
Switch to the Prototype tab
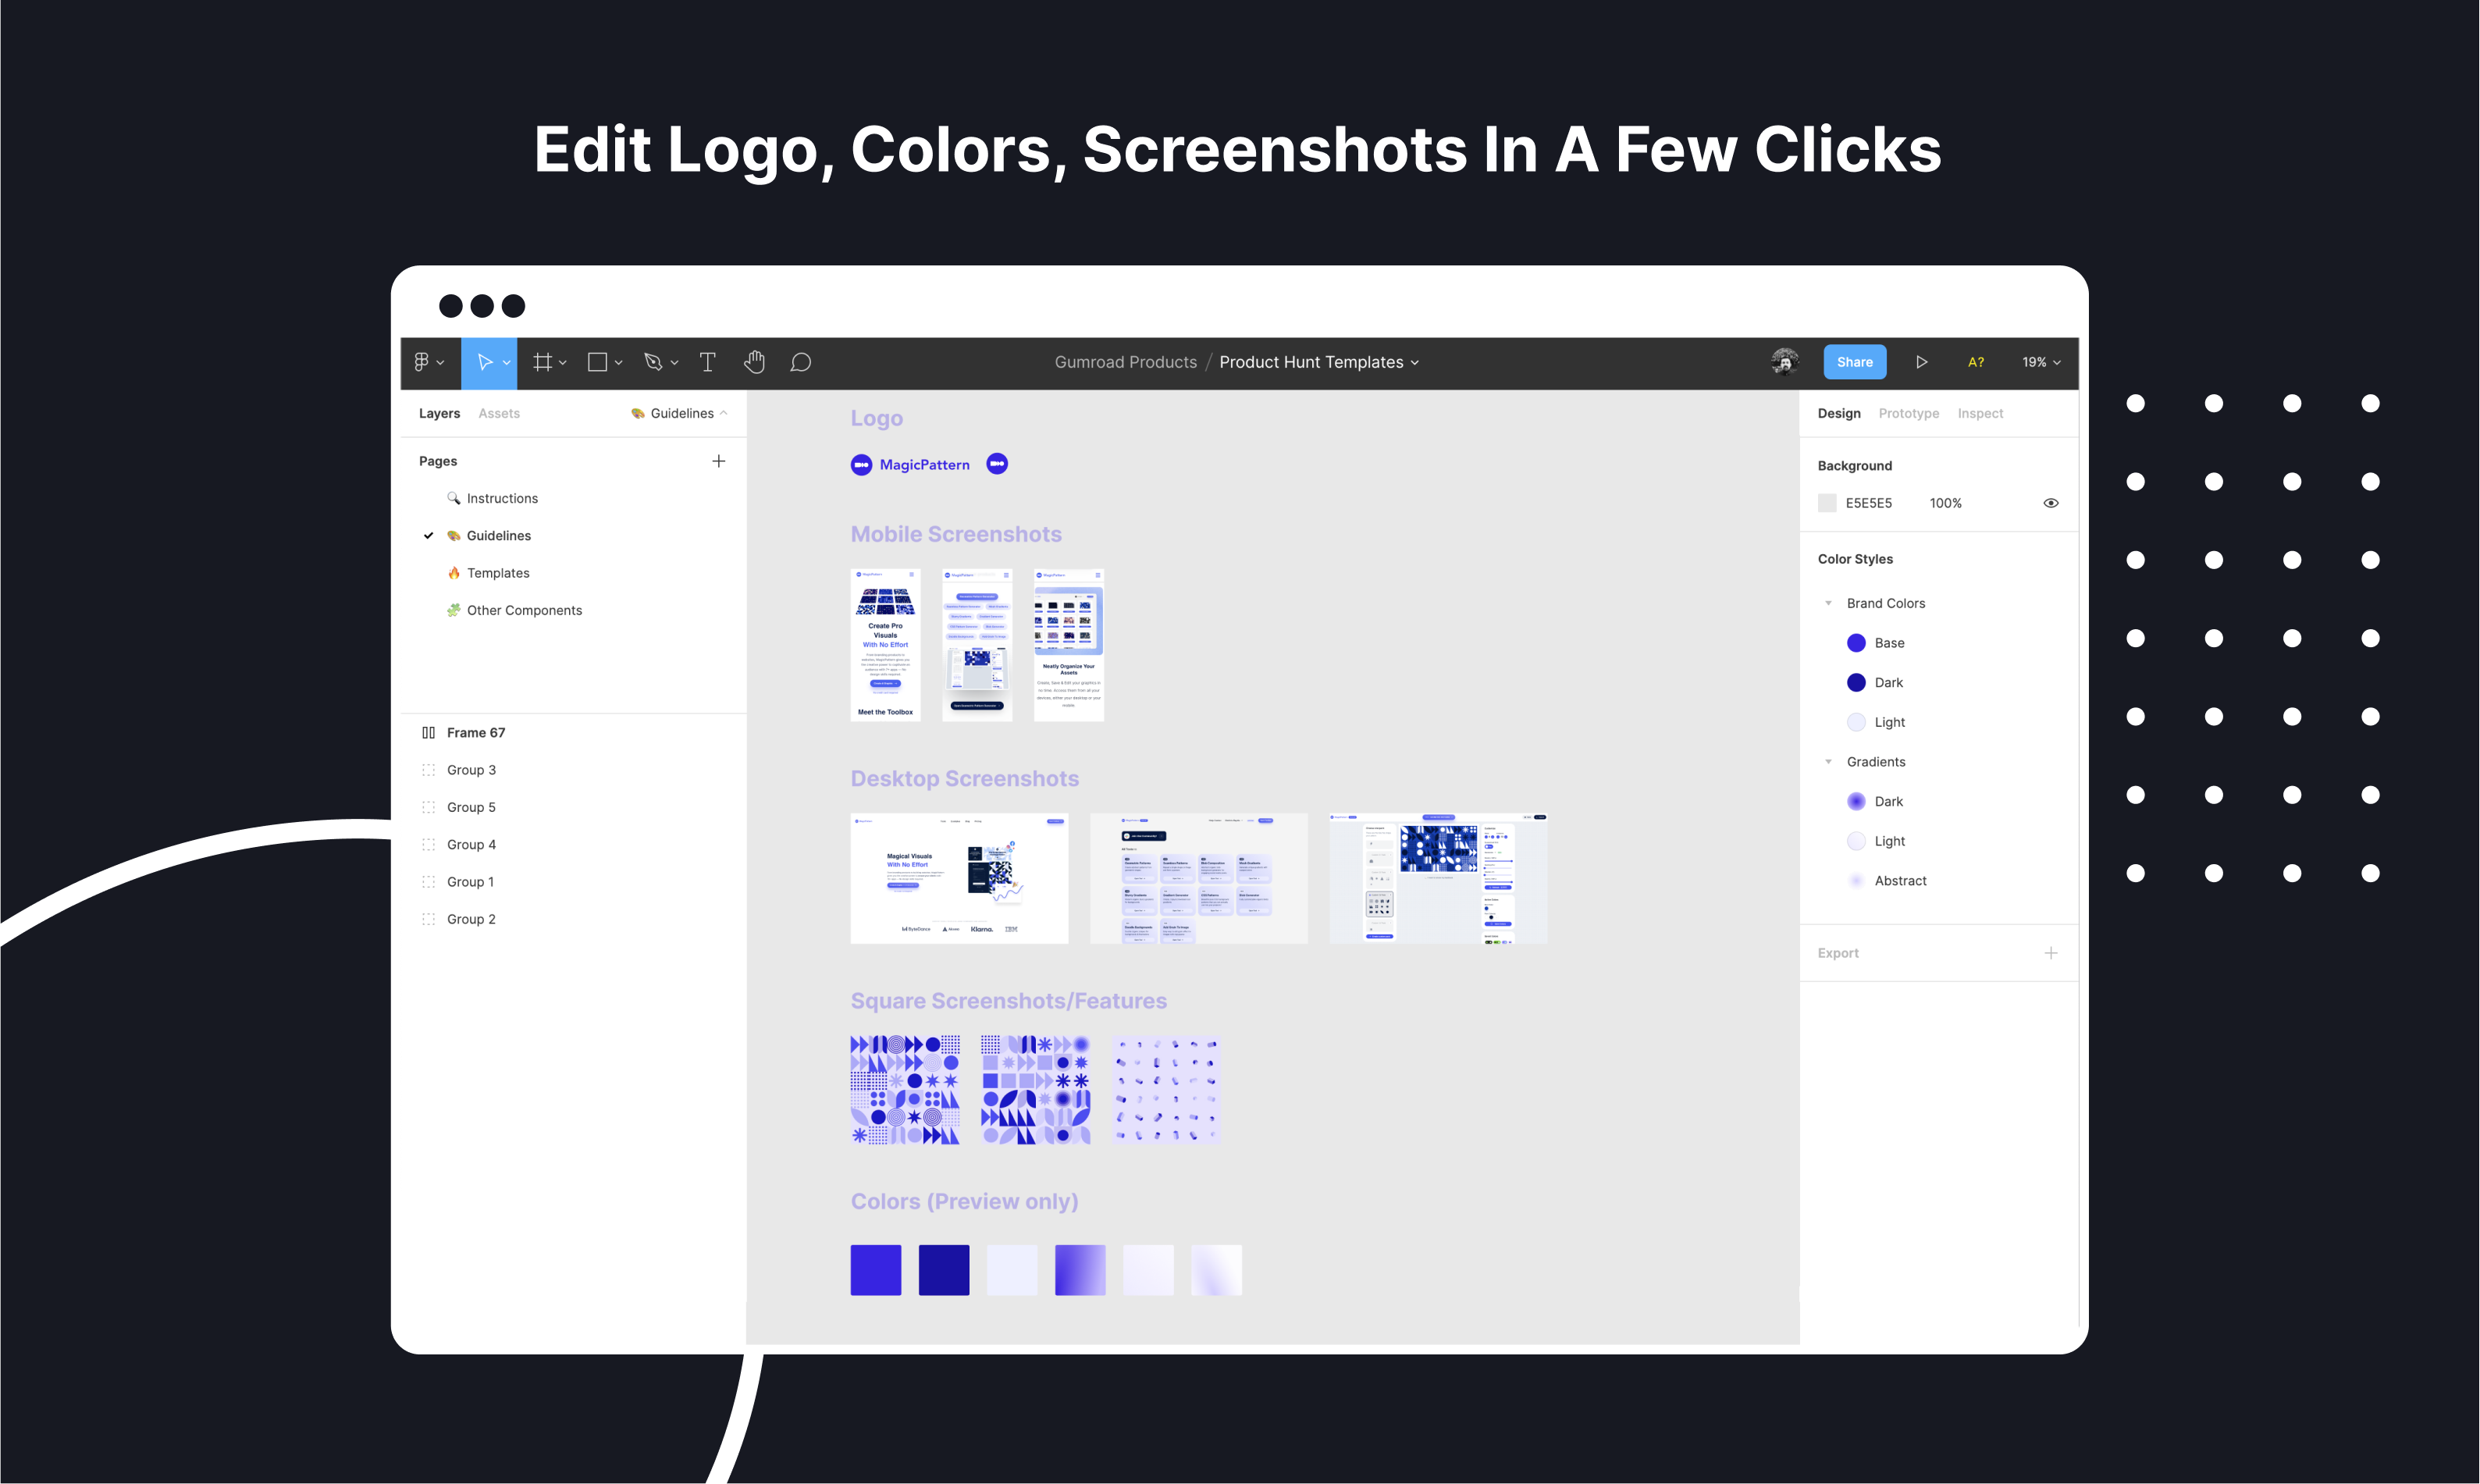point(1908,413)
